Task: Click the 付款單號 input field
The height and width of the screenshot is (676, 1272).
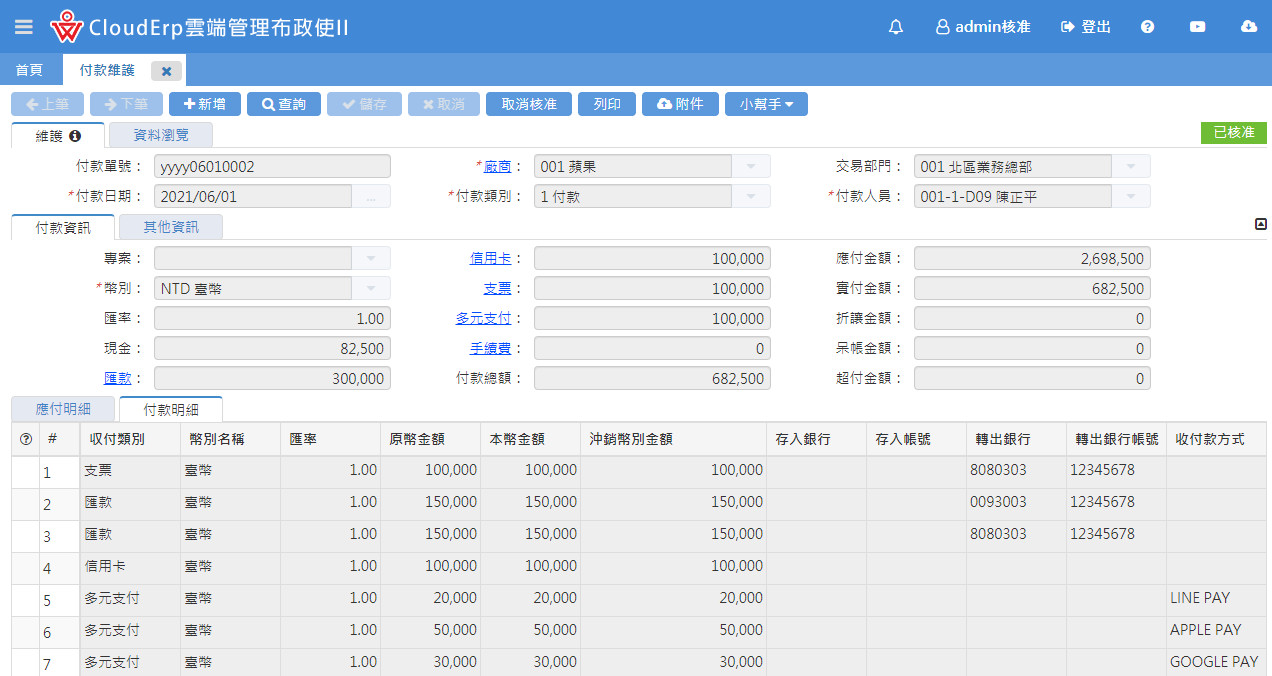Action: coord(272,167)
